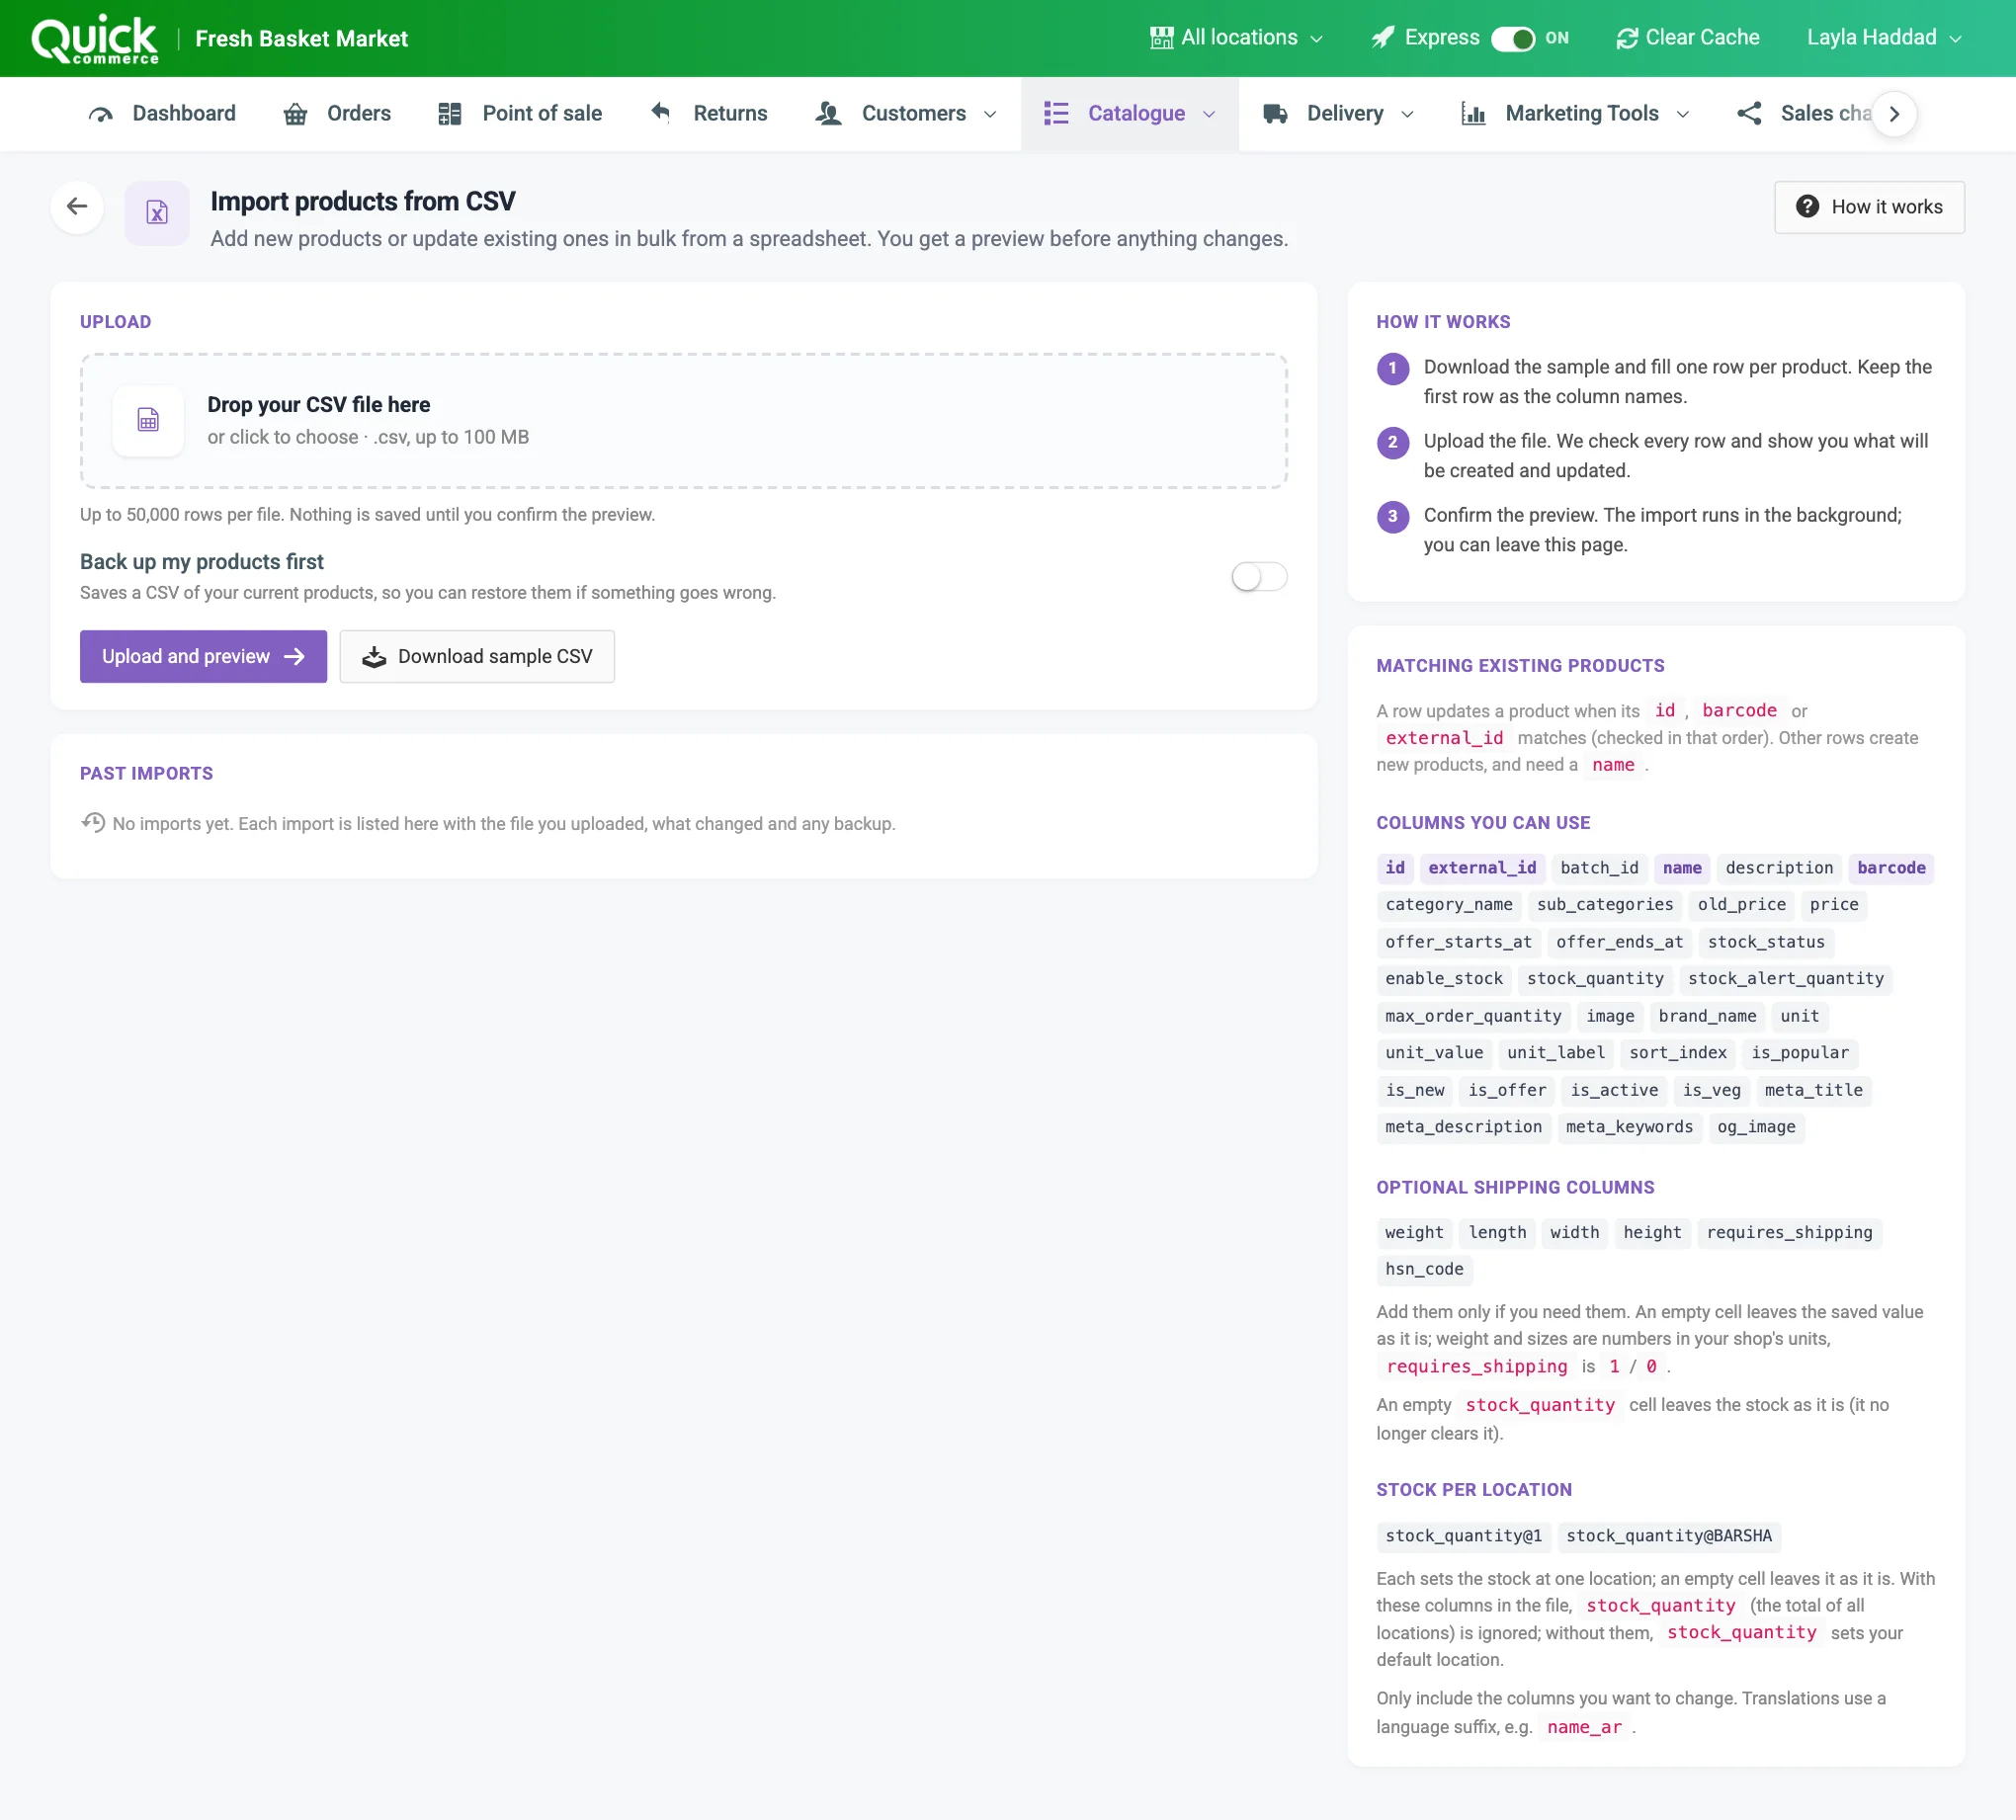Click the Quick commerce logo
The image size is (2016, 1820).
(x=95, y=39)
